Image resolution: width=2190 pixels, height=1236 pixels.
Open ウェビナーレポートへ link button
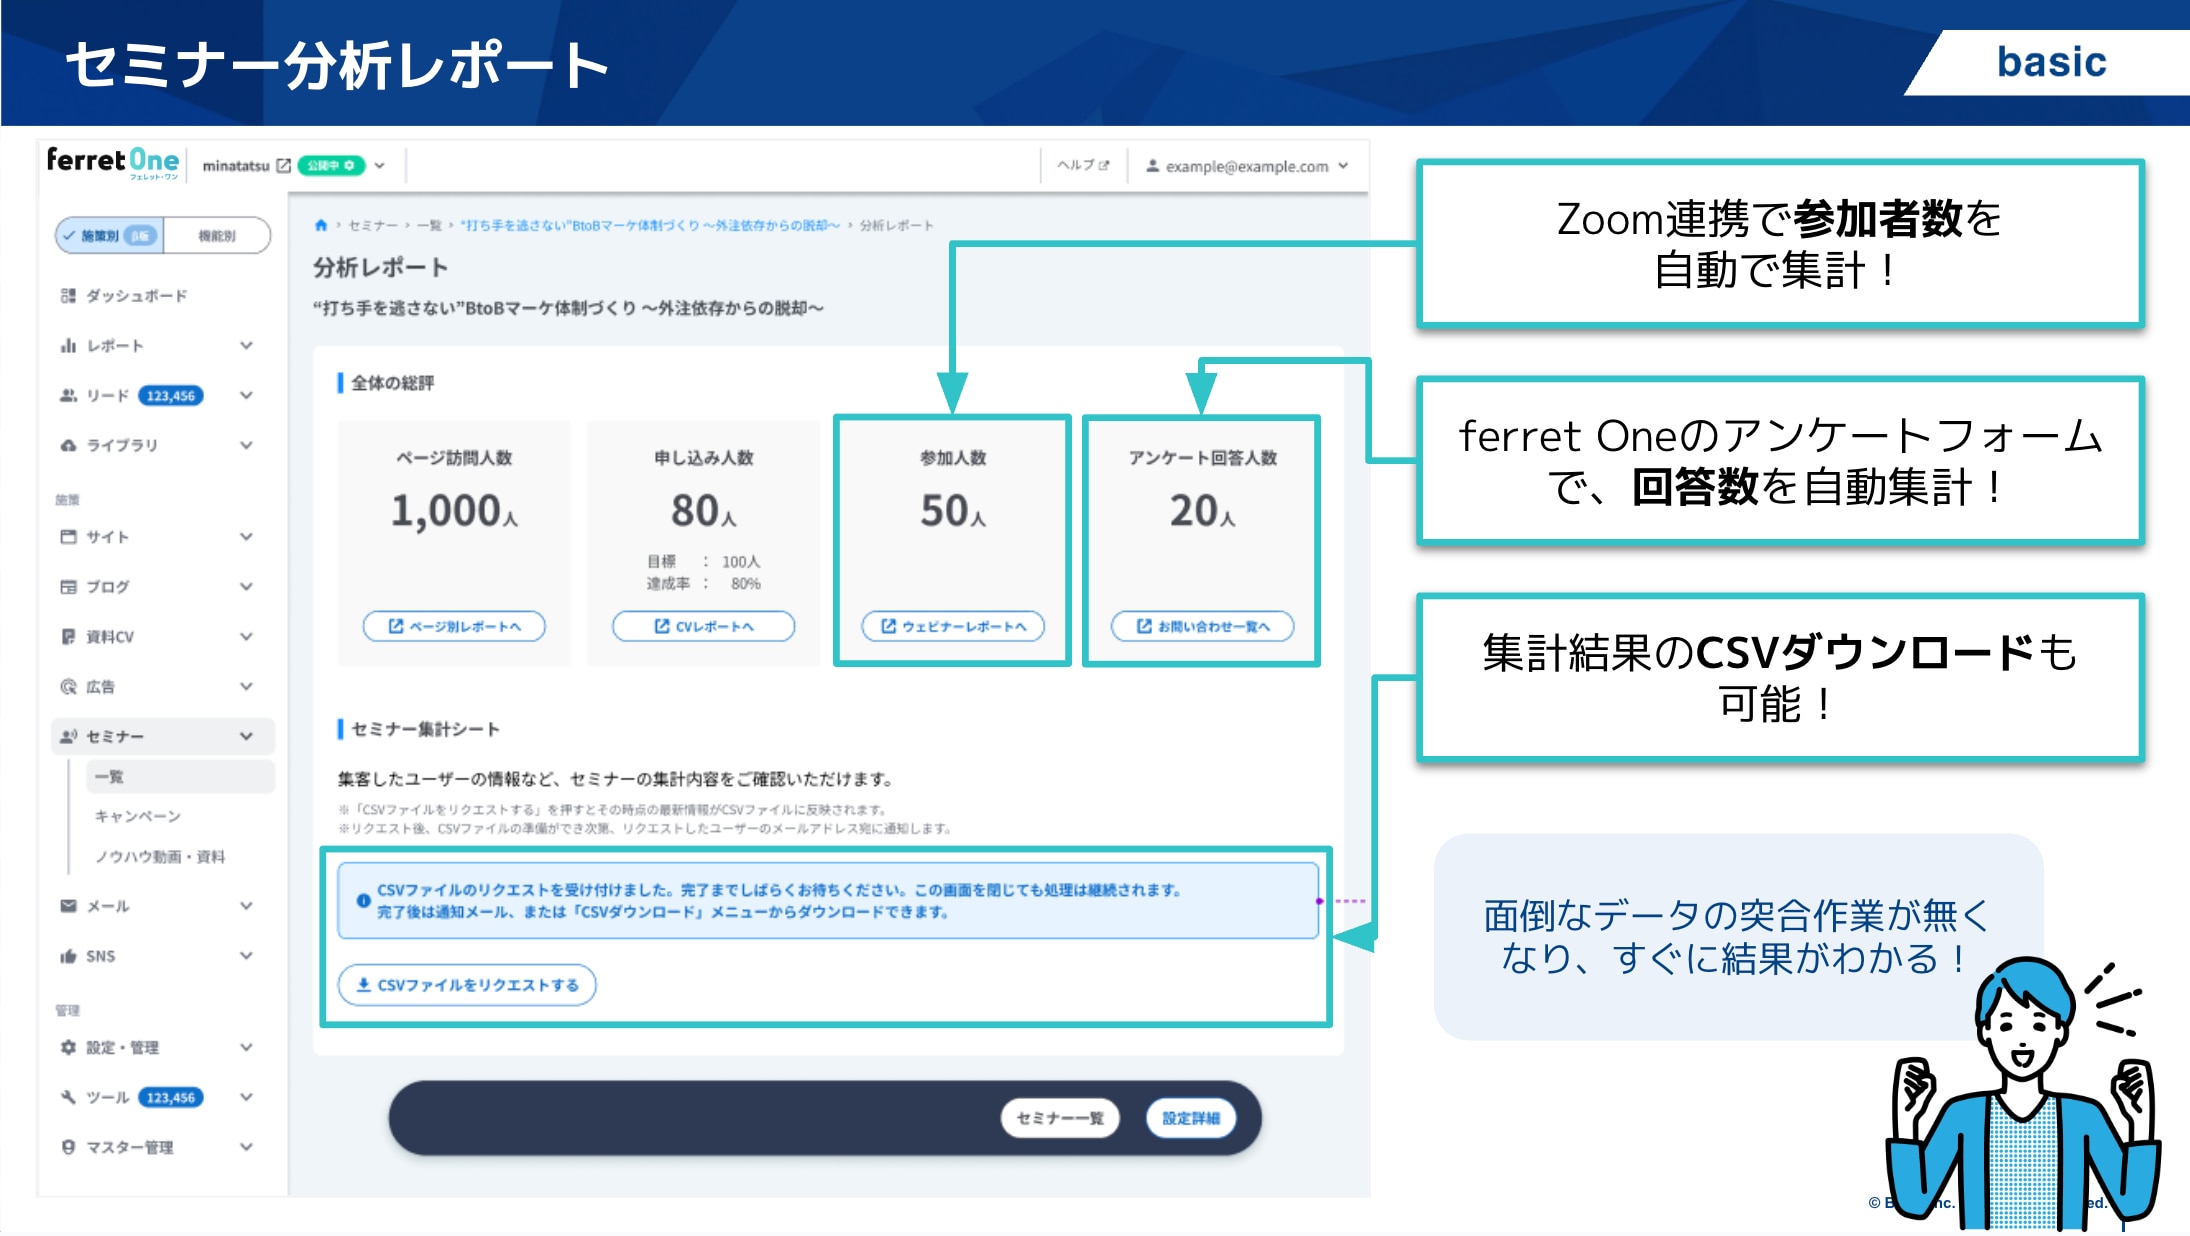pyautogui.click(x=953, y=627)
